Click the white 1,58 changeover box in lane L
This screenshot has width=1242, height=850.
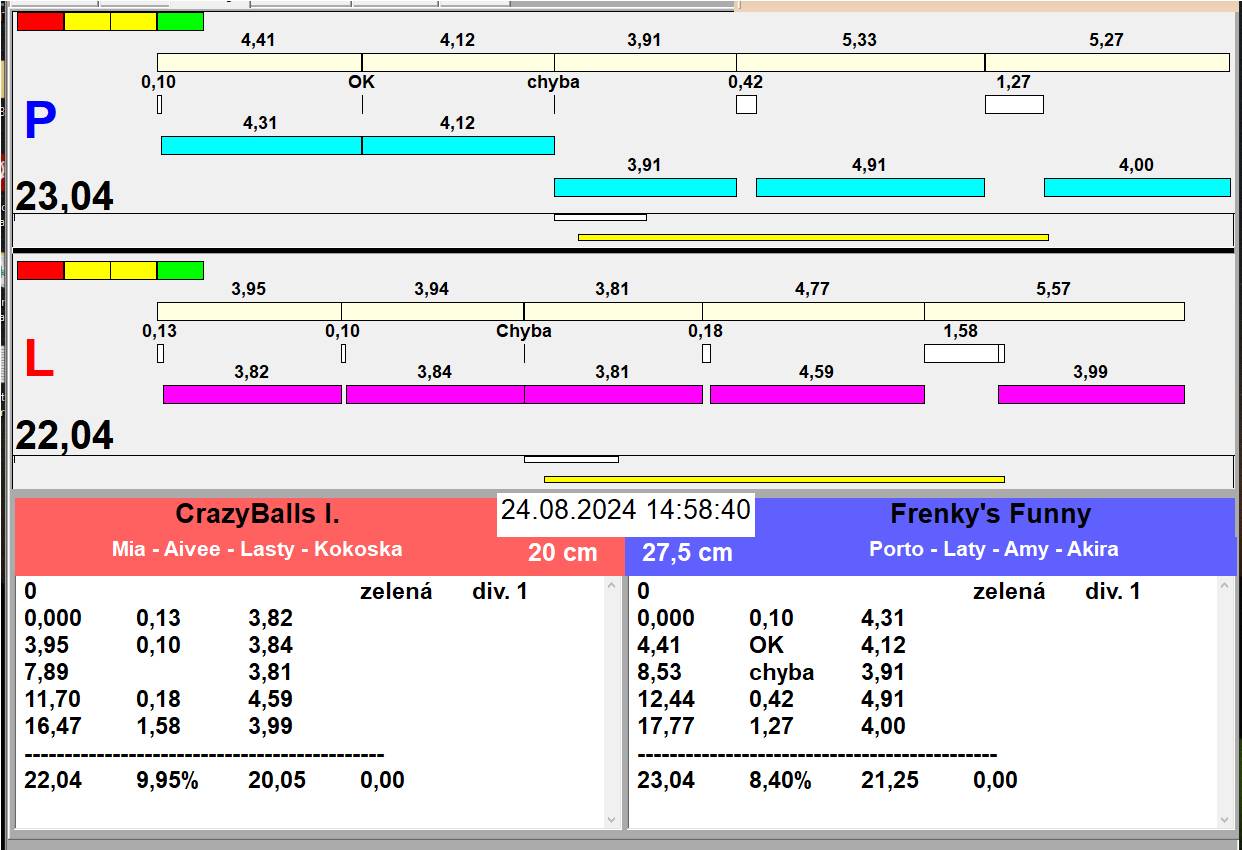coord(961,353)
